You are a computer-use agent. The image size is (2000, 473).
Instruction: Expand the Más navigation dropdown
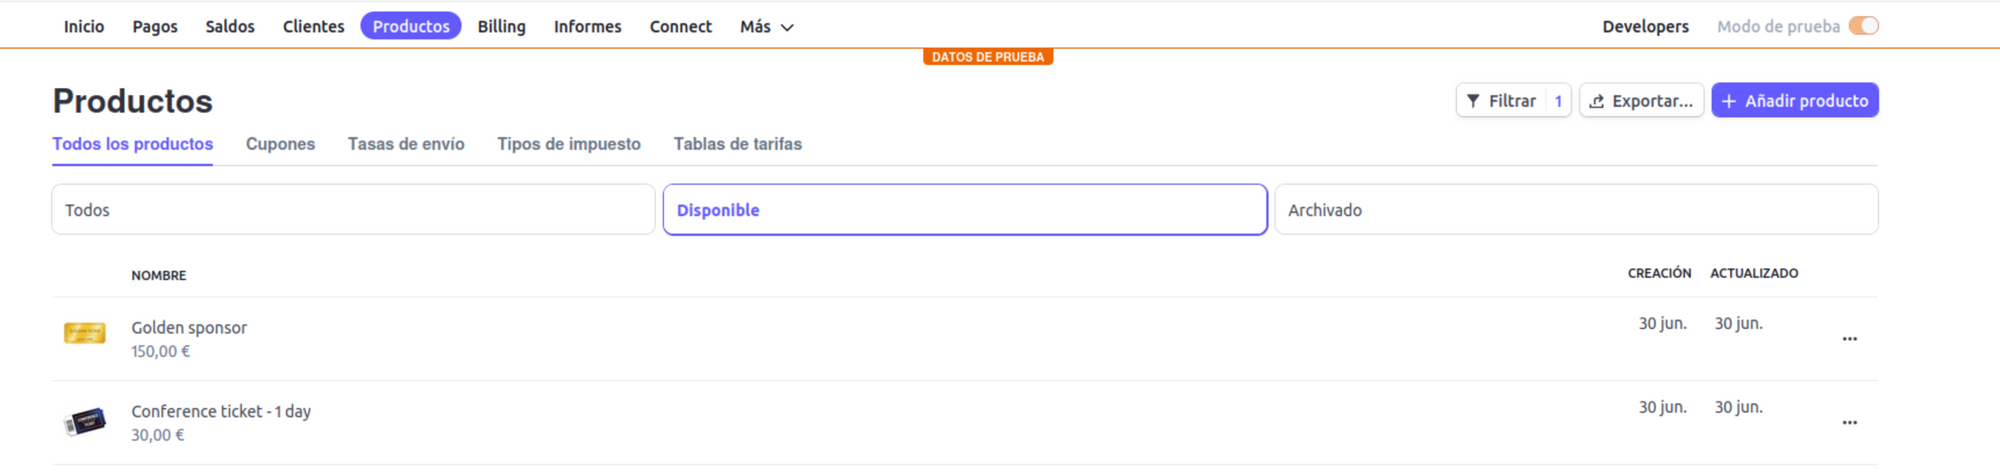(767, 27)
